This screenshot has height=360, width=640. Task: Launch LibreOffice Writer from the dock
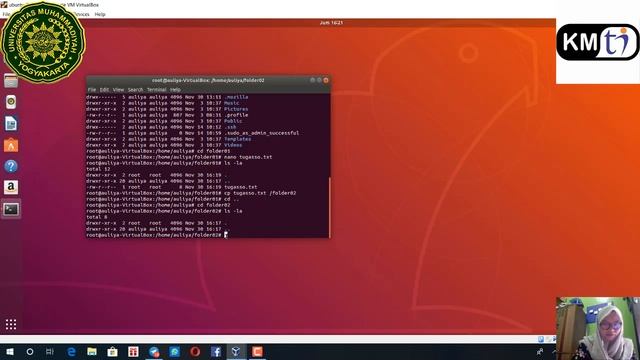[x=11, y=124]
